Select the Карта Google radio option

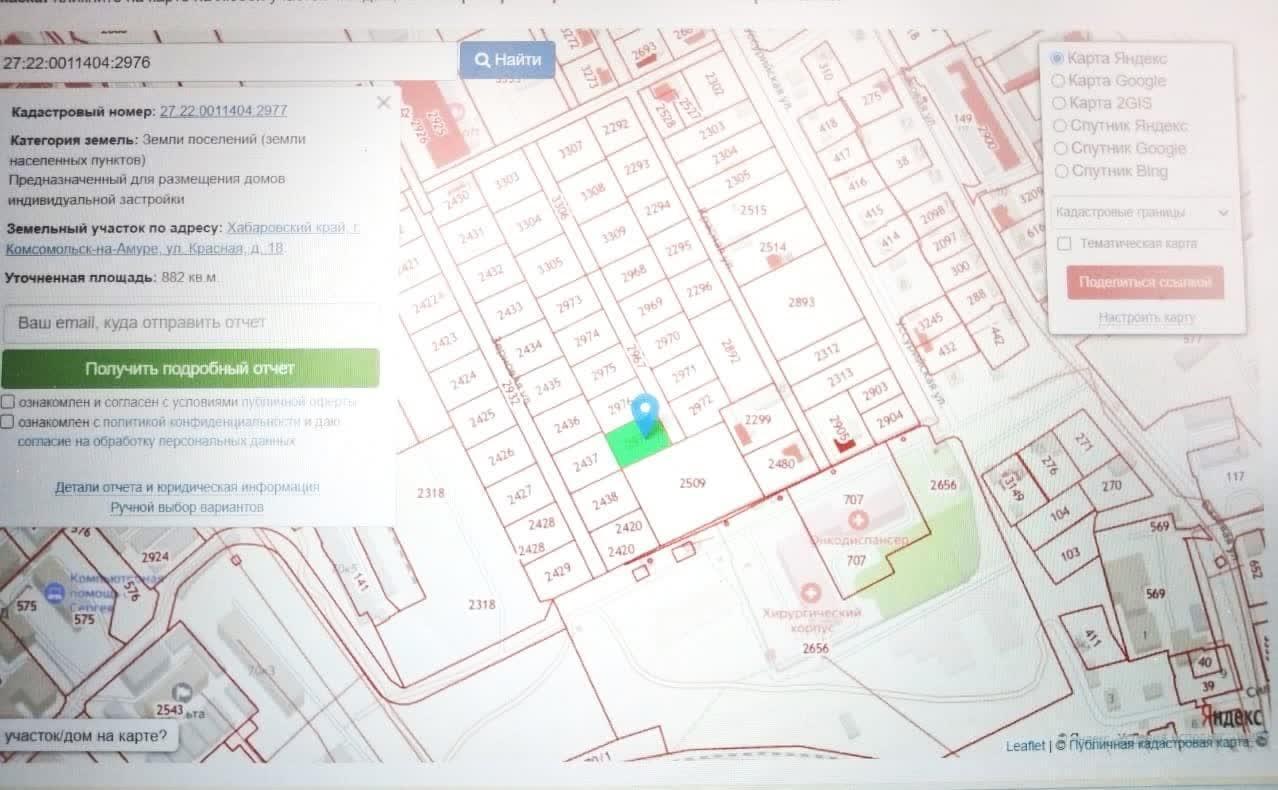click(x=1058, y=81)
